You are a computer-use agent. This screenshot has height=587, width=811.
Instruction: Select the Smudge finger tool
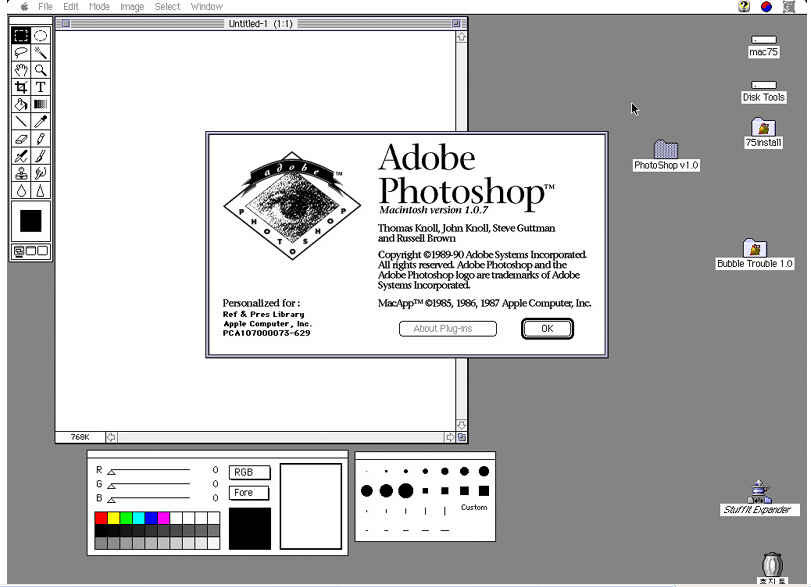click(x=40, y=173)
